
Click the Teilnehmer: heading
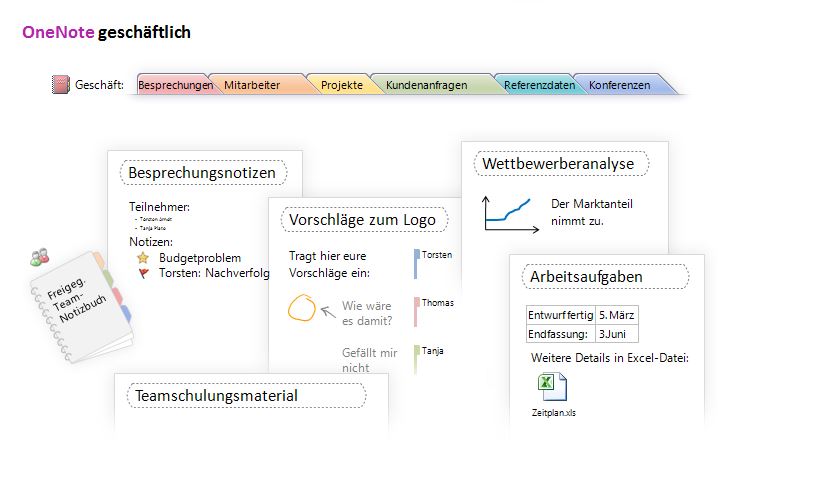[159, 207]
